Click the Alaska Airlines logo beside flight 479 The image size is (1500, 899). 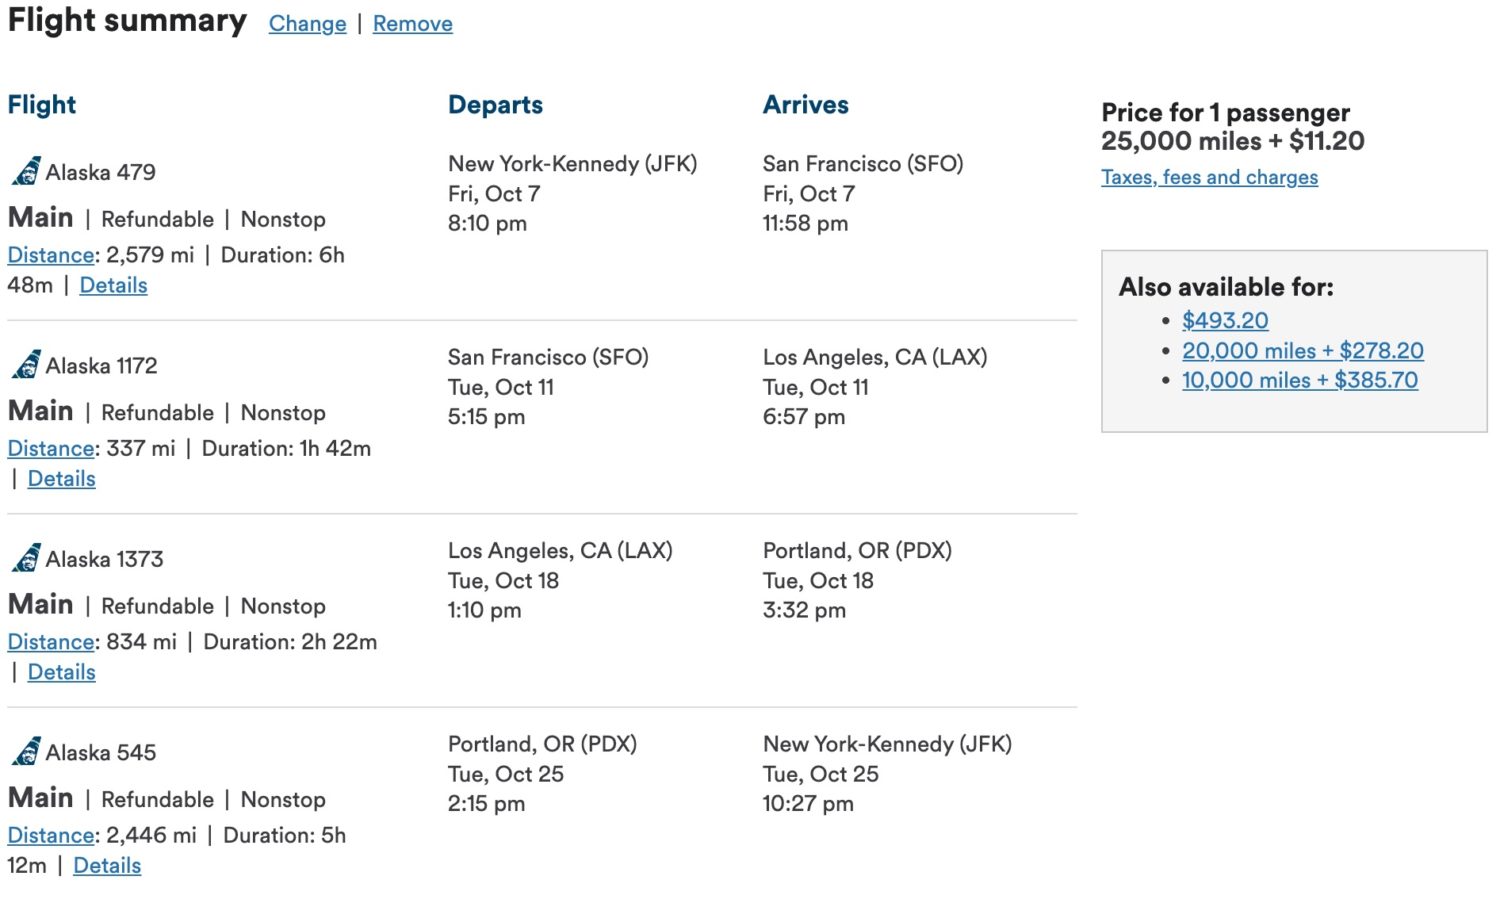pos(25,170)
